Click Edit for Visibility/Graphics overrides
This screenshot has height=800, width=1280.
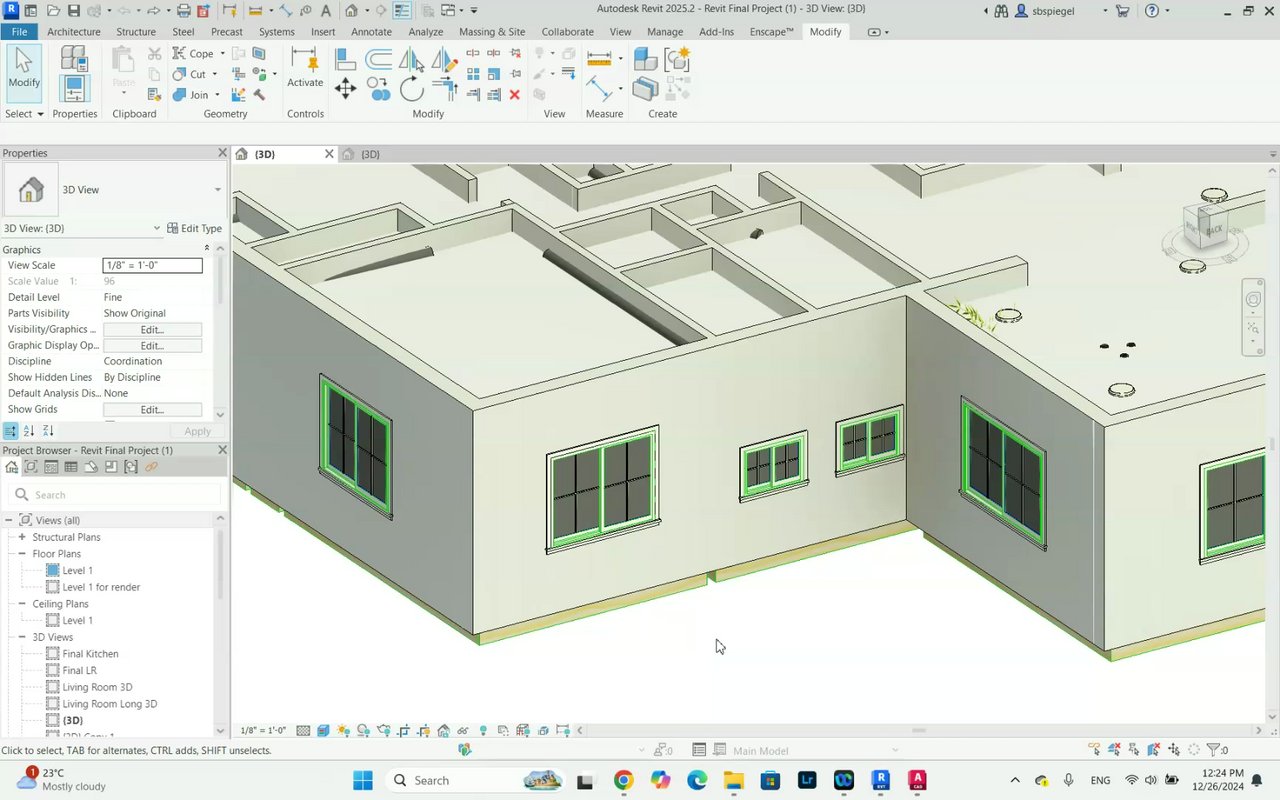click(152, 329)
